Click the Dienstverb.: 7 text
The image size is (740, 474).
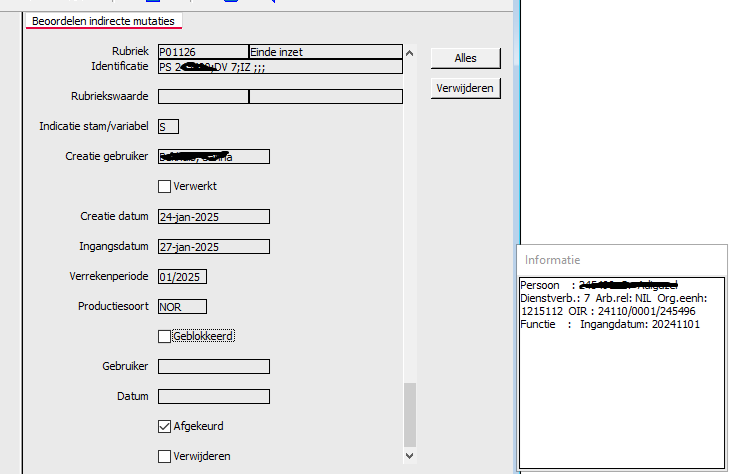(555, 298)
